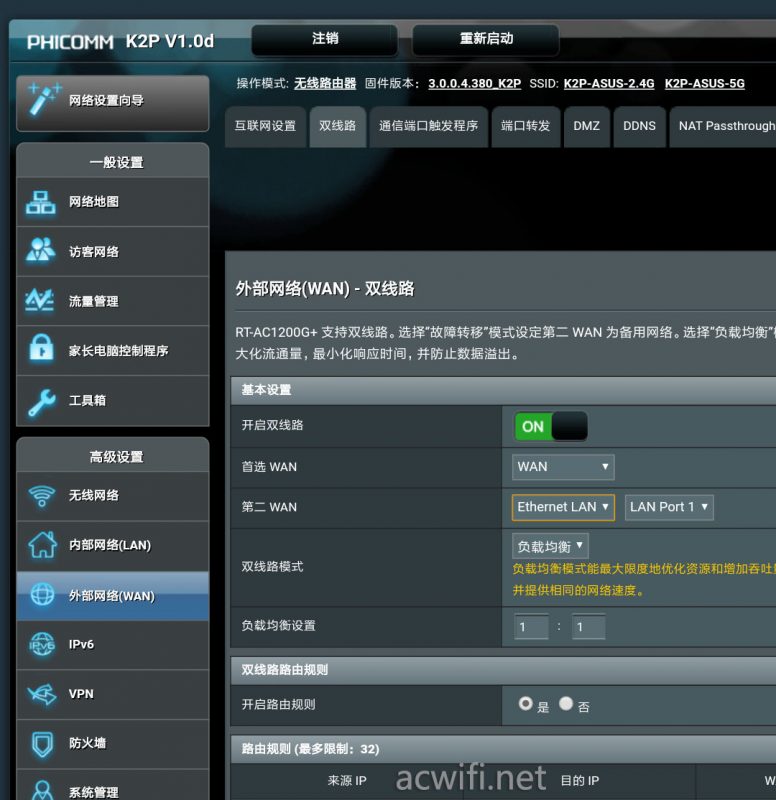This screenshot has width=776, height=800.
Task: Open the 工具箱 menu item
Action: 113,401
